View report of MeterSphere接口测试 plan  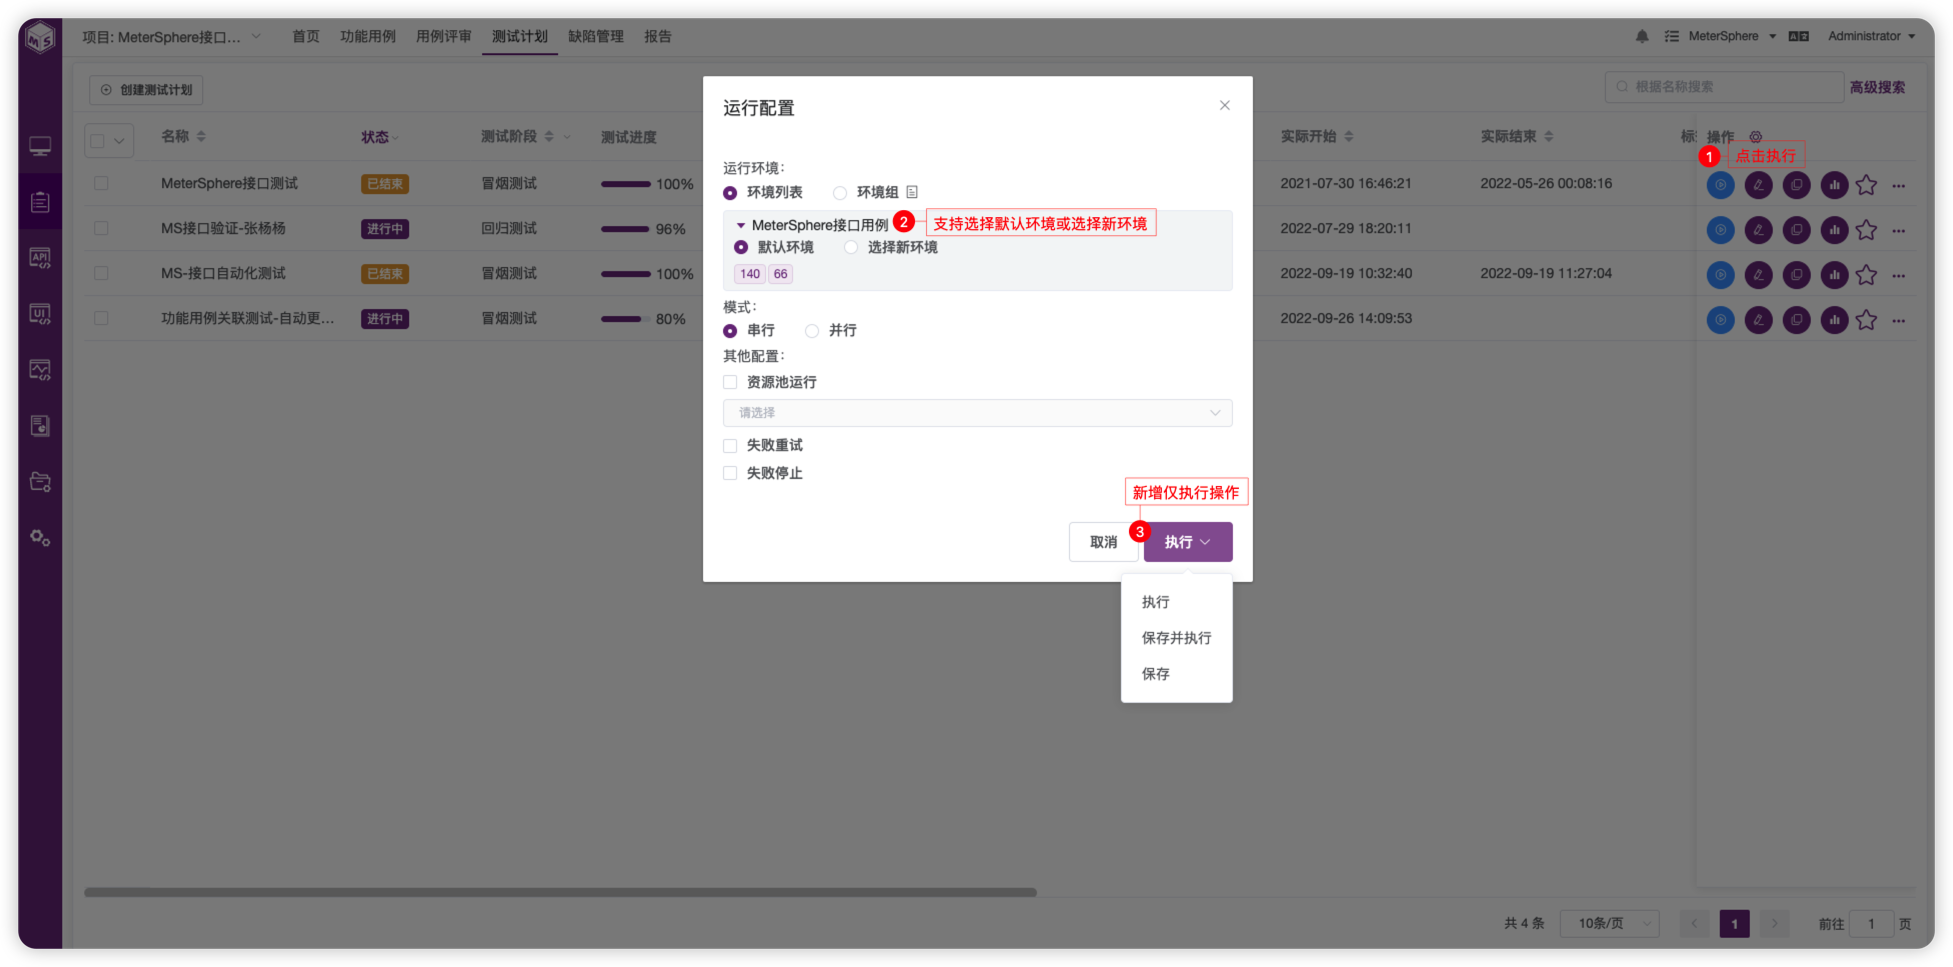coord(1835,185)
